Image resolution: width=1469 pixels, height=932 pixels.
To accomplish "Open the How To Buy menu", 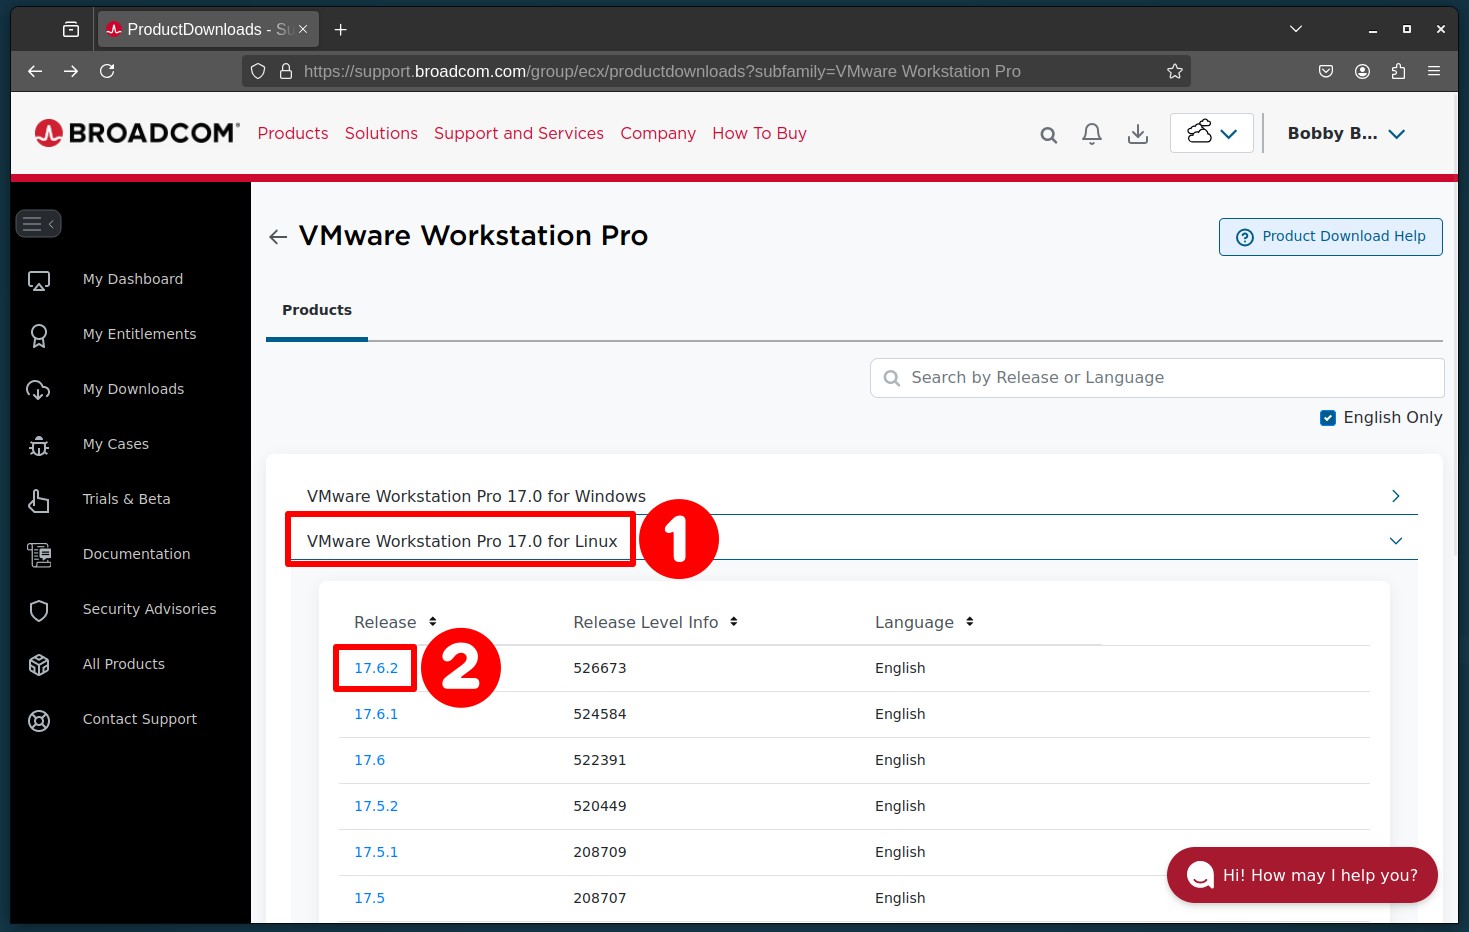I will click(759, 133).
